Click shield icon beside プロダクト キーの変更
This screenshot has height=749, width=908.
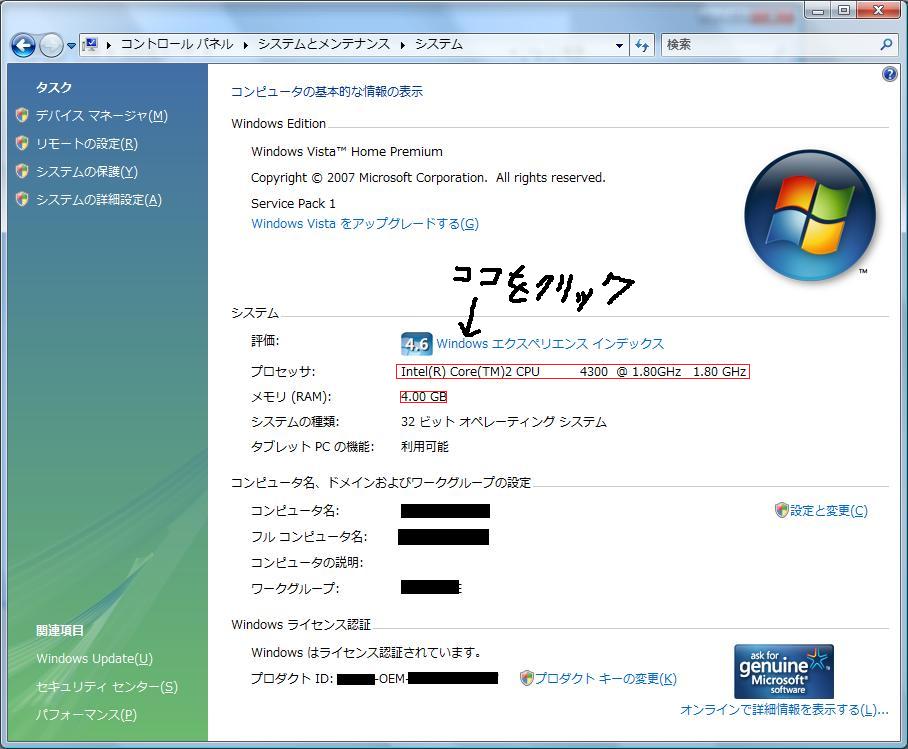pyautogui.click(x=526, y=678)
